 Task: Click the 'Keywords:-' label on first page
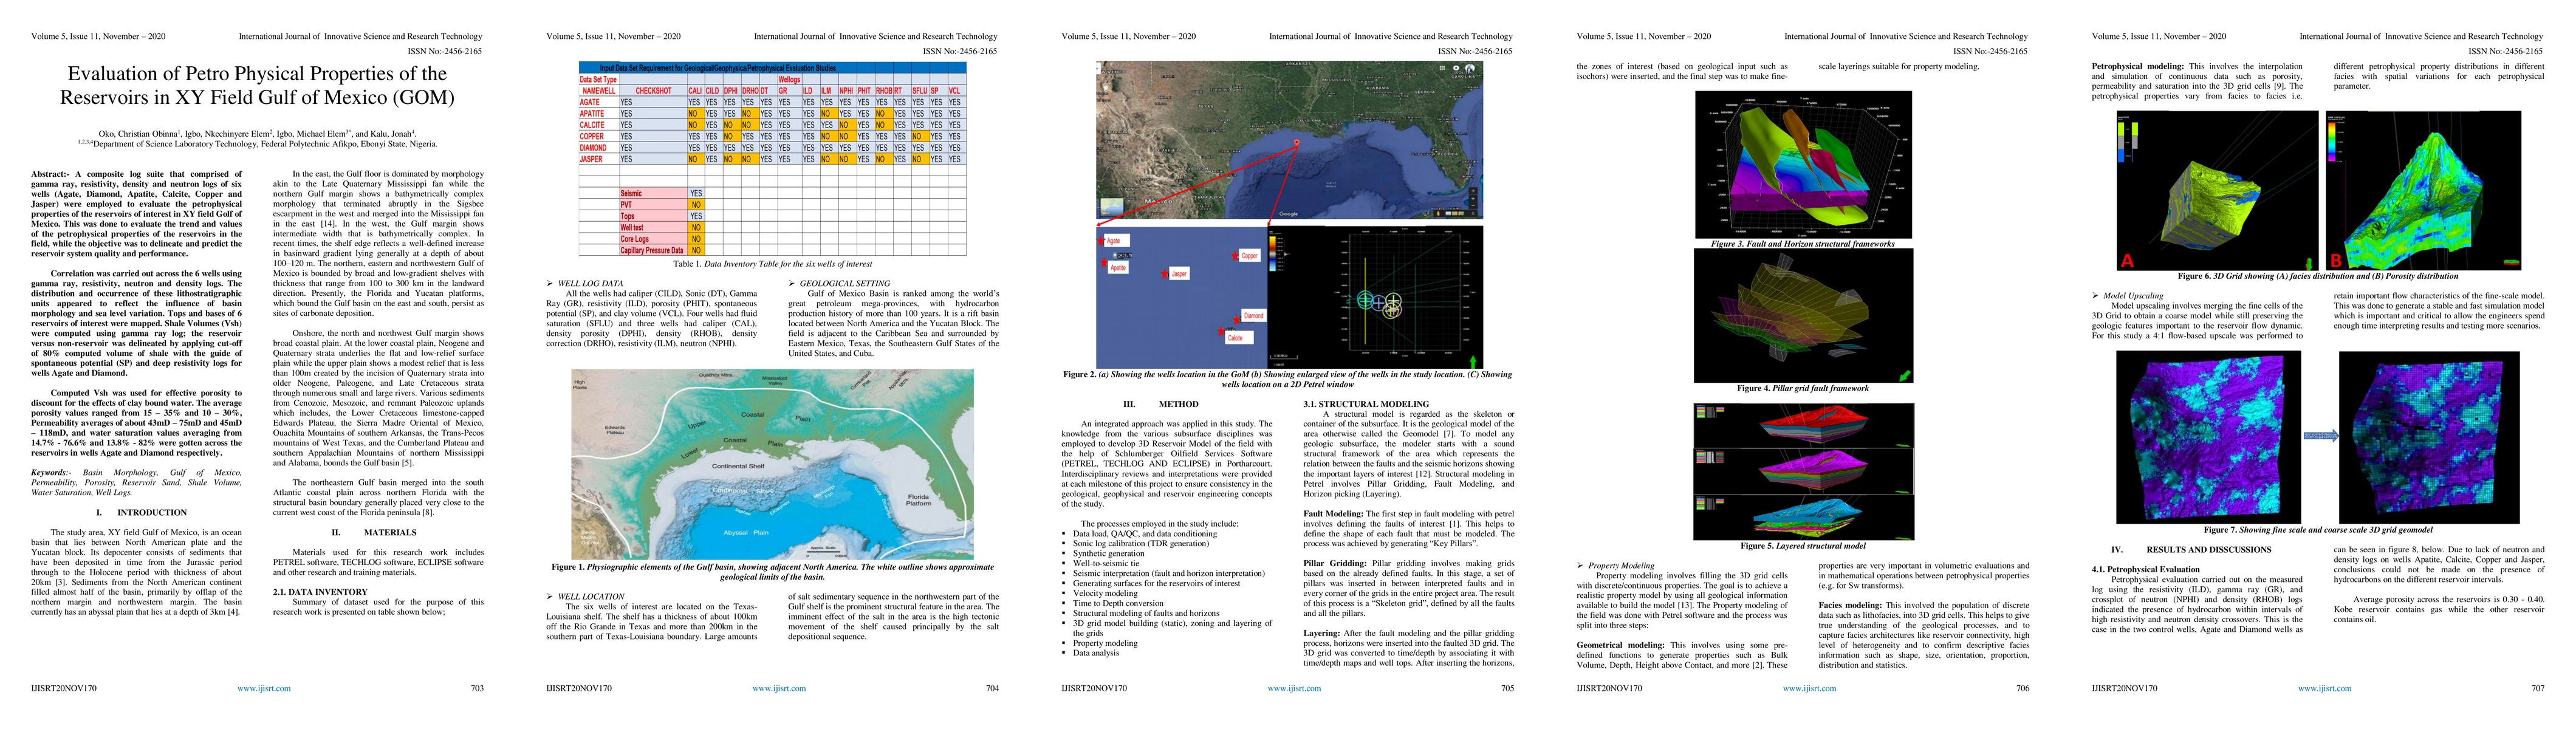(x=51, y=472)
